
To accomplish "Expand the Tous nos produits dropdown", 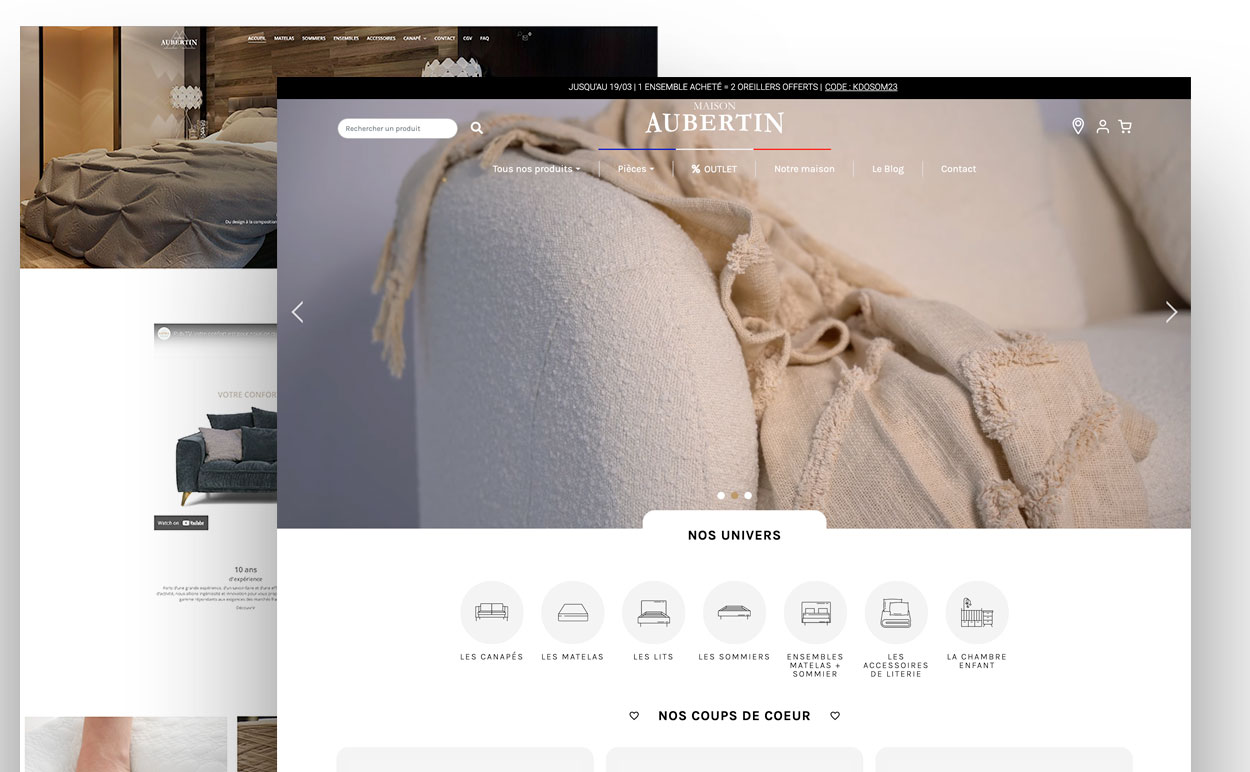I will (536, 169).
